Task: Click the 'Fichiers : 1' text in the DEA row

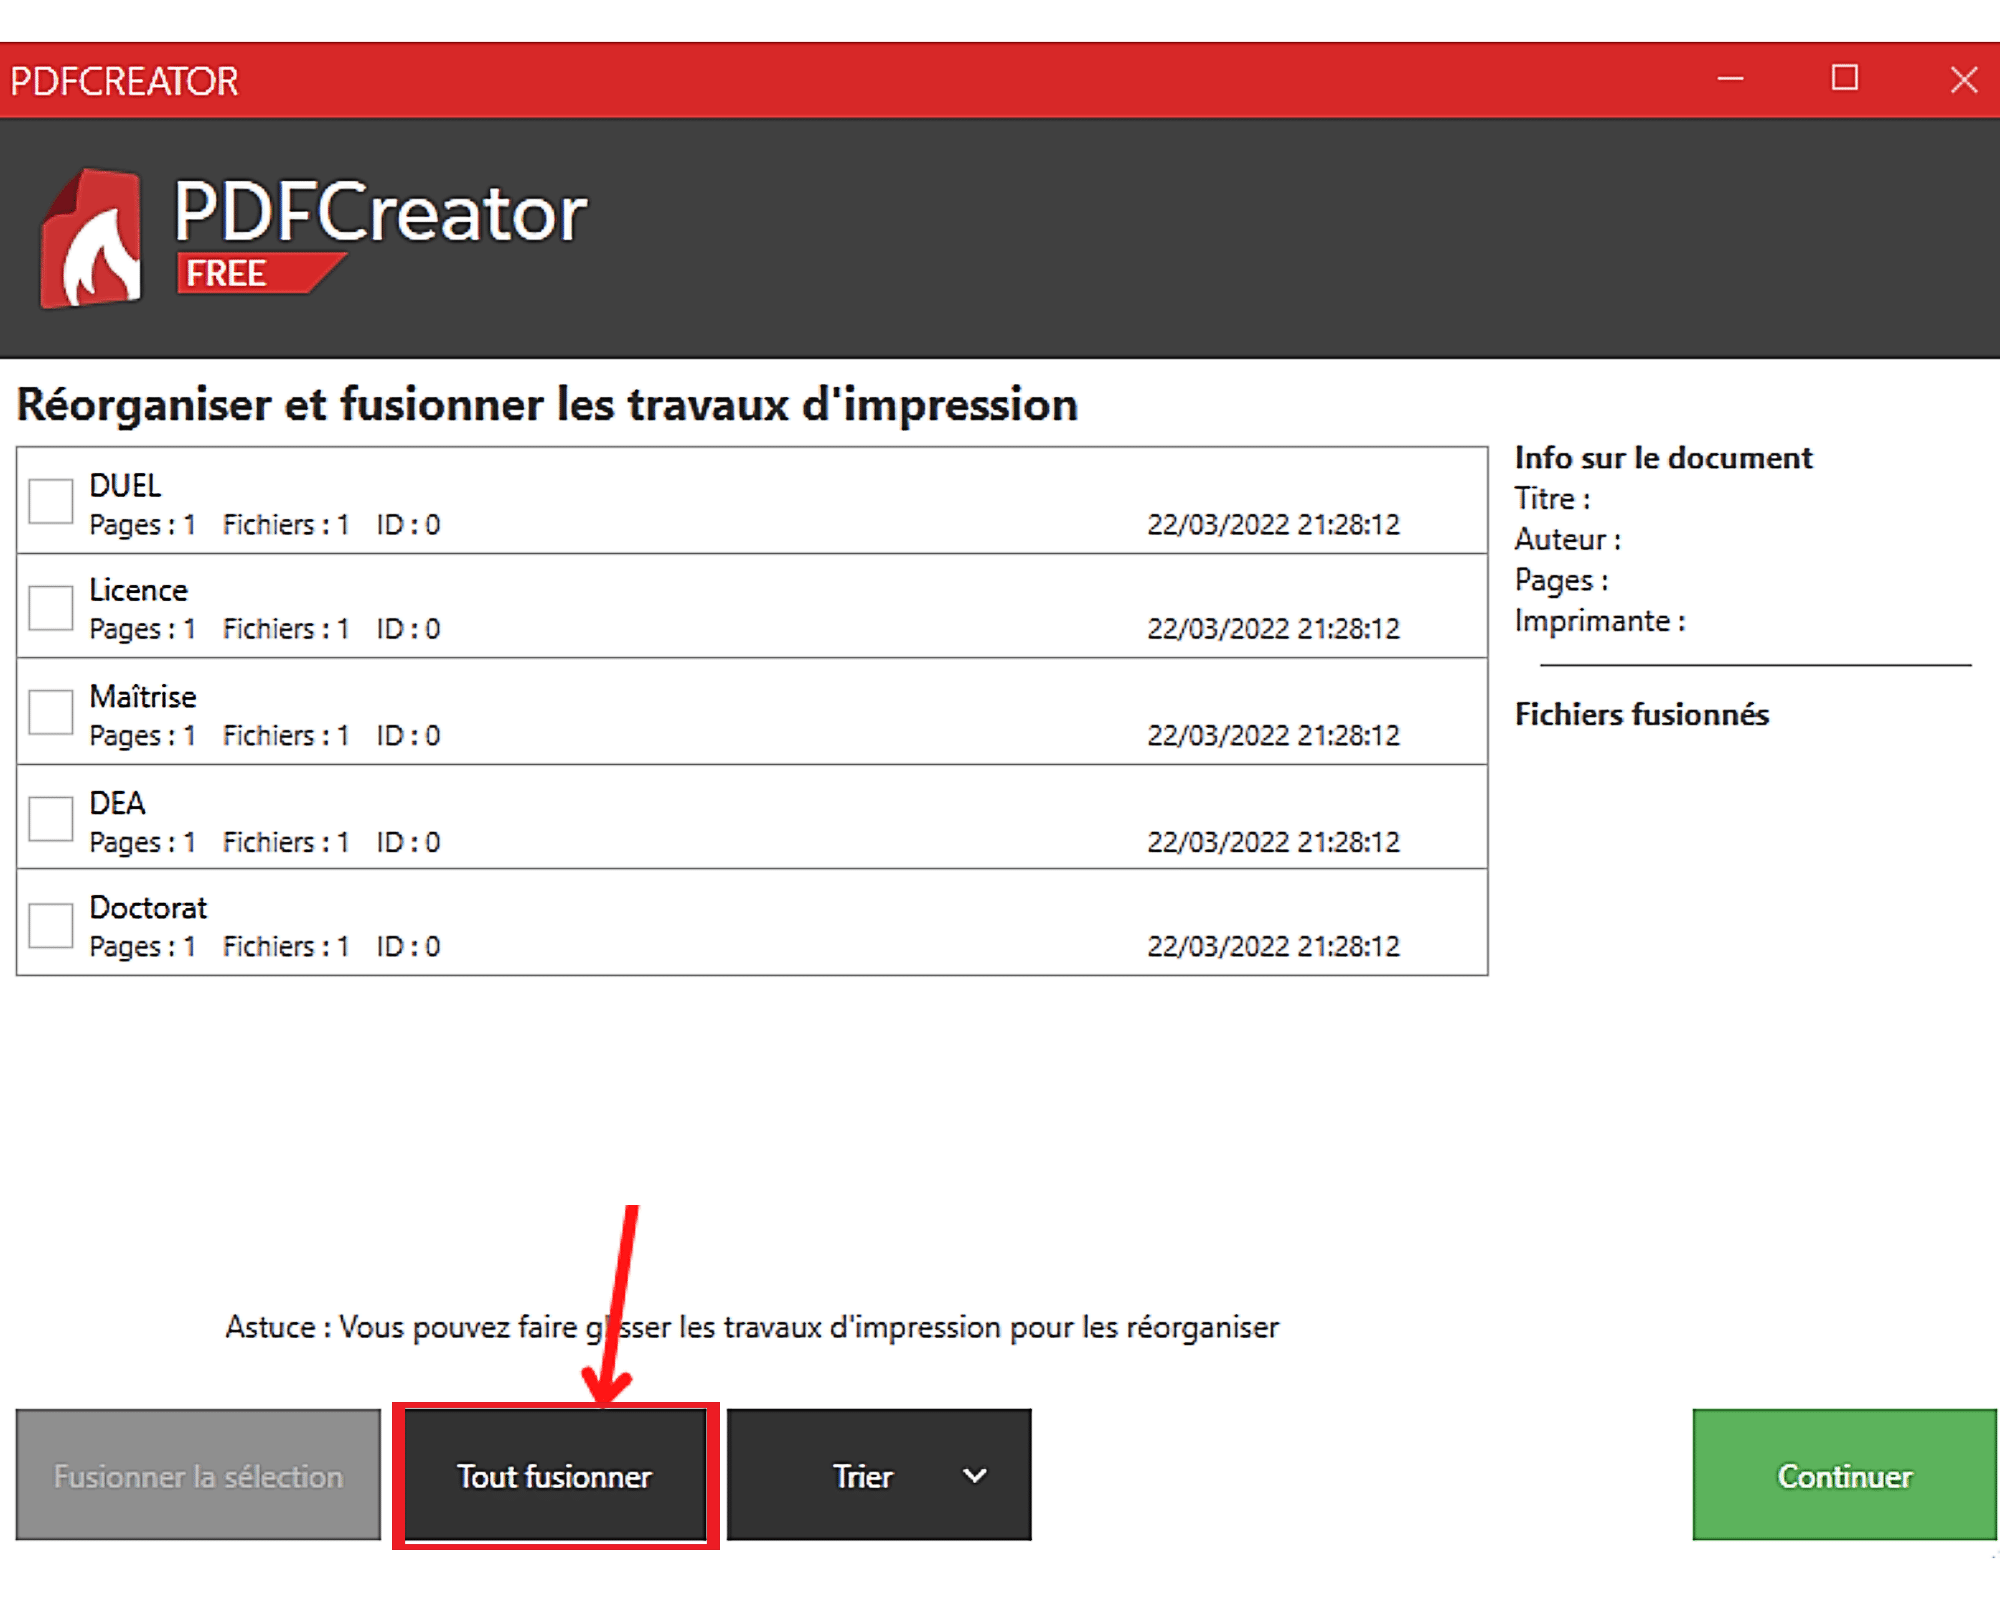Action: (286, 842)
